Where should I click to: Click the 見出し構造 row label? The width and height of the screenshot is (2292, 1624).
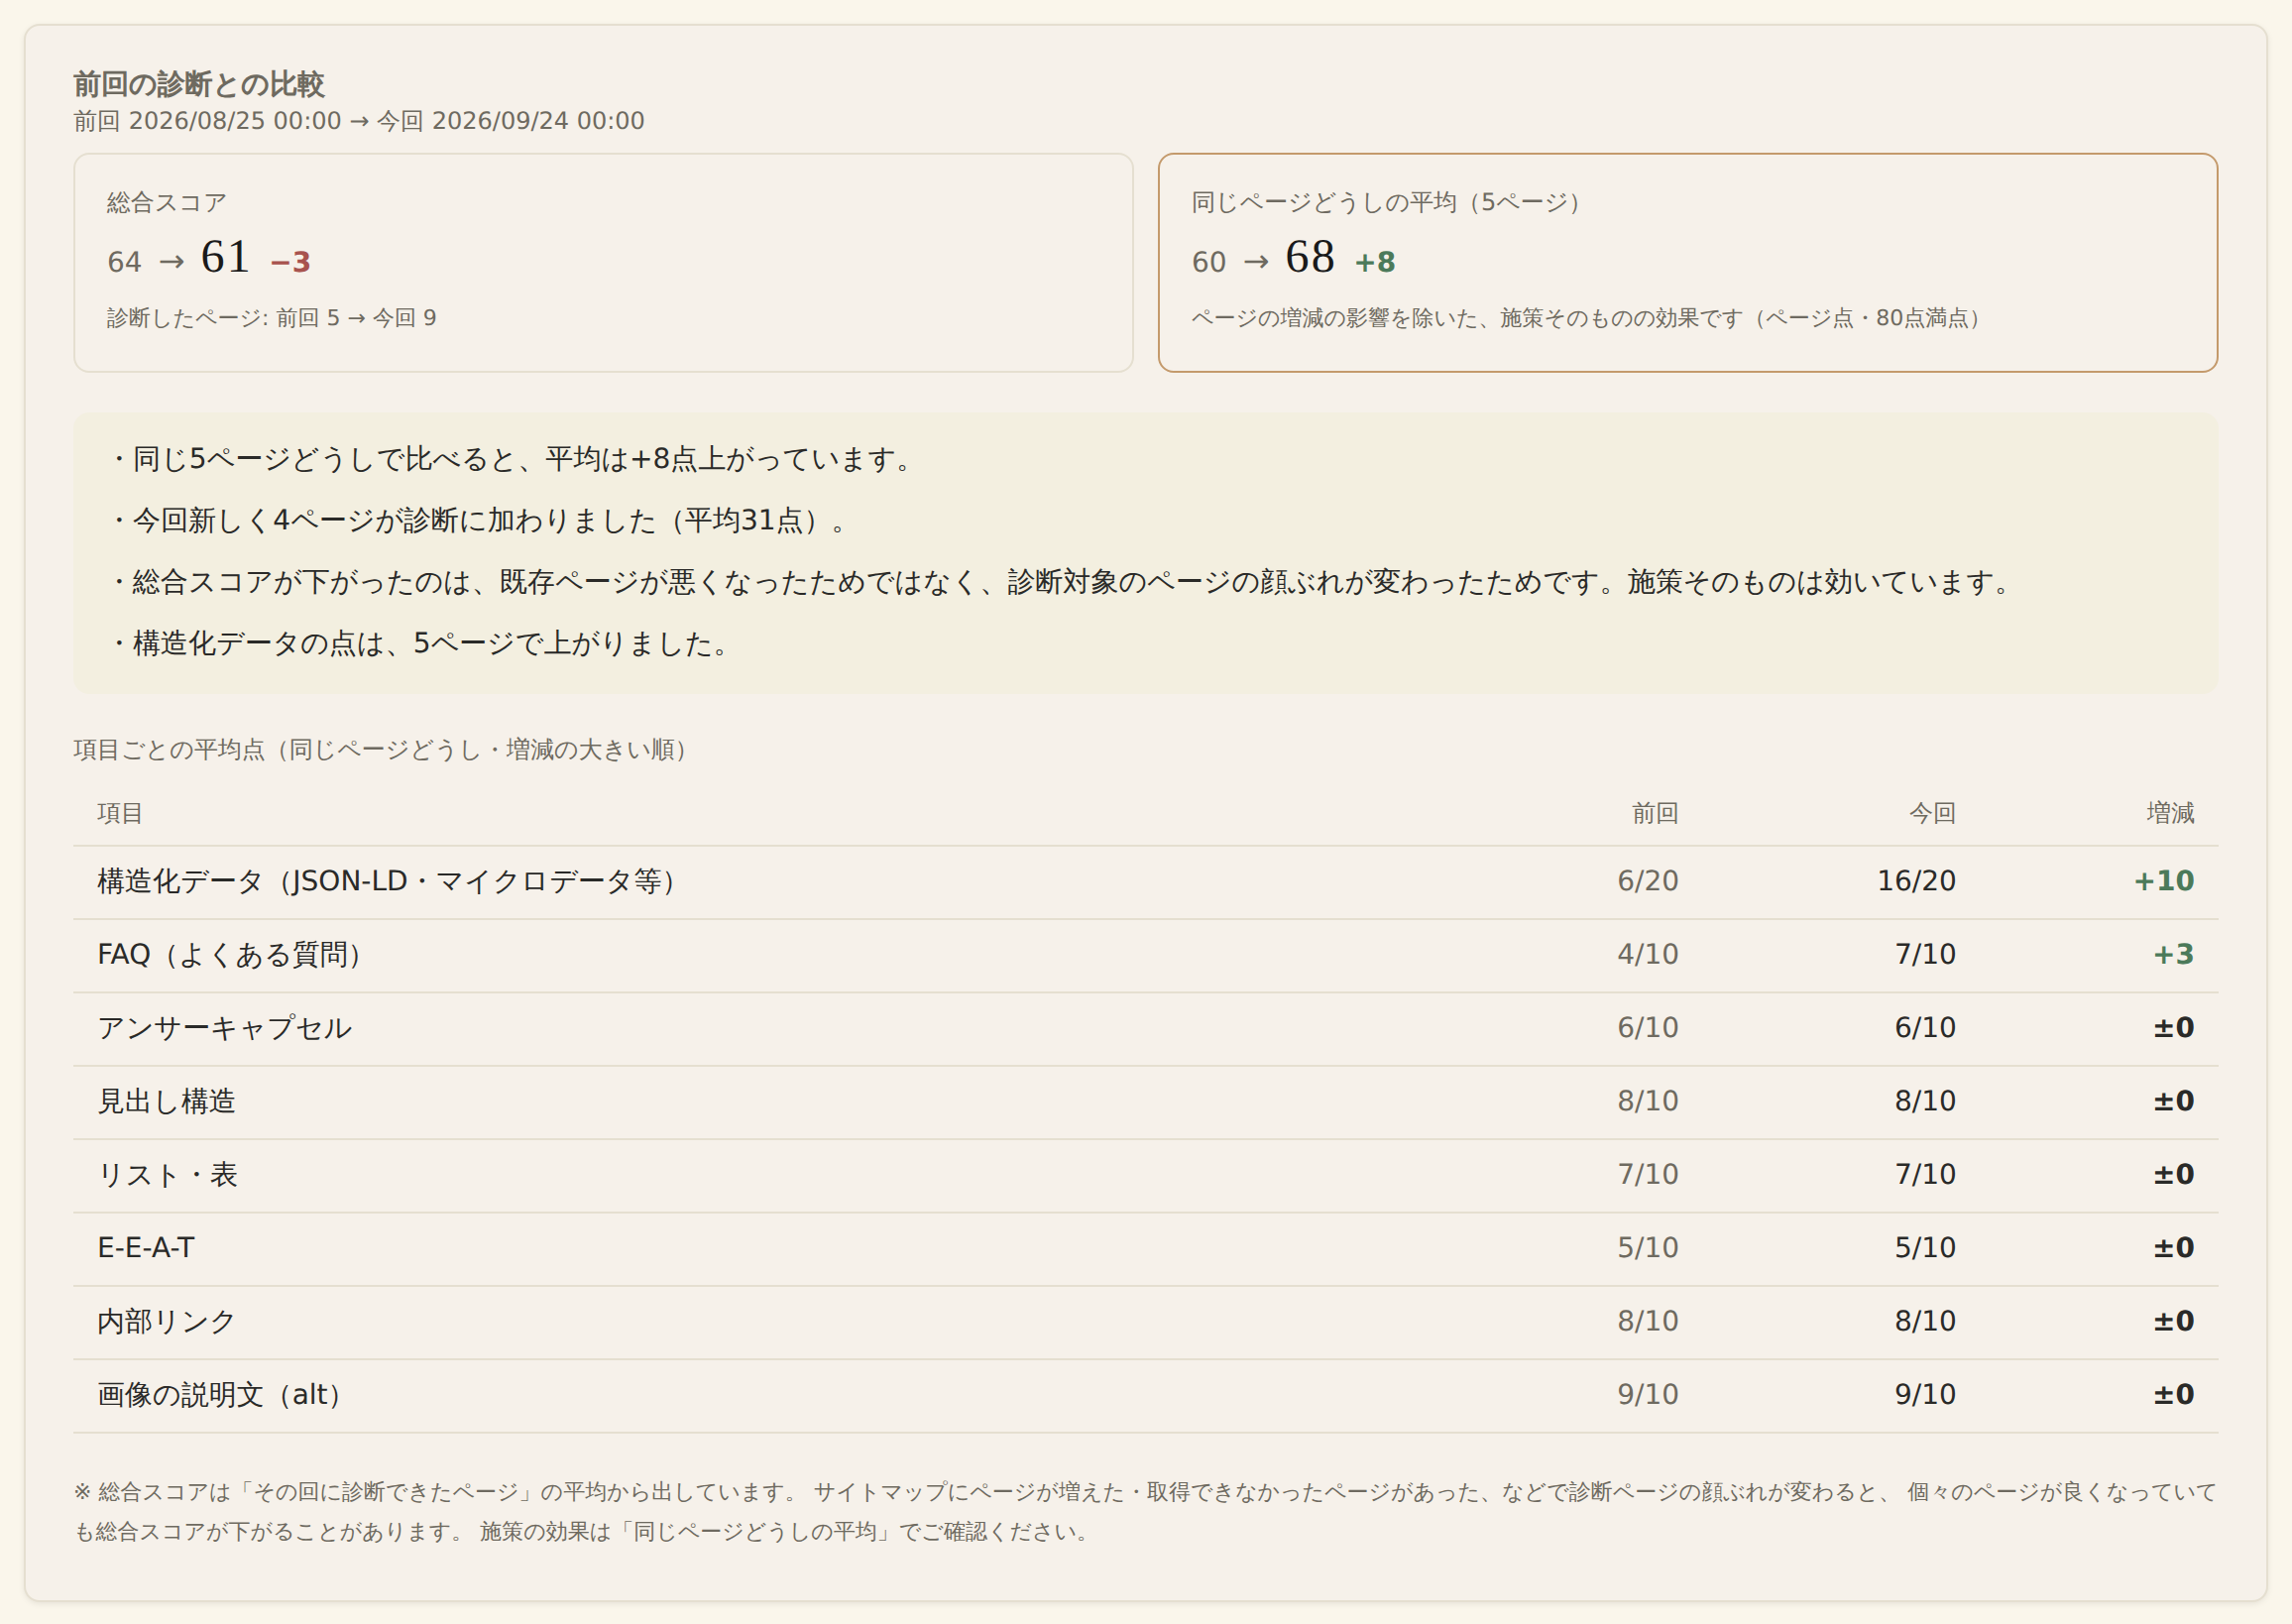coord(166,1101)
